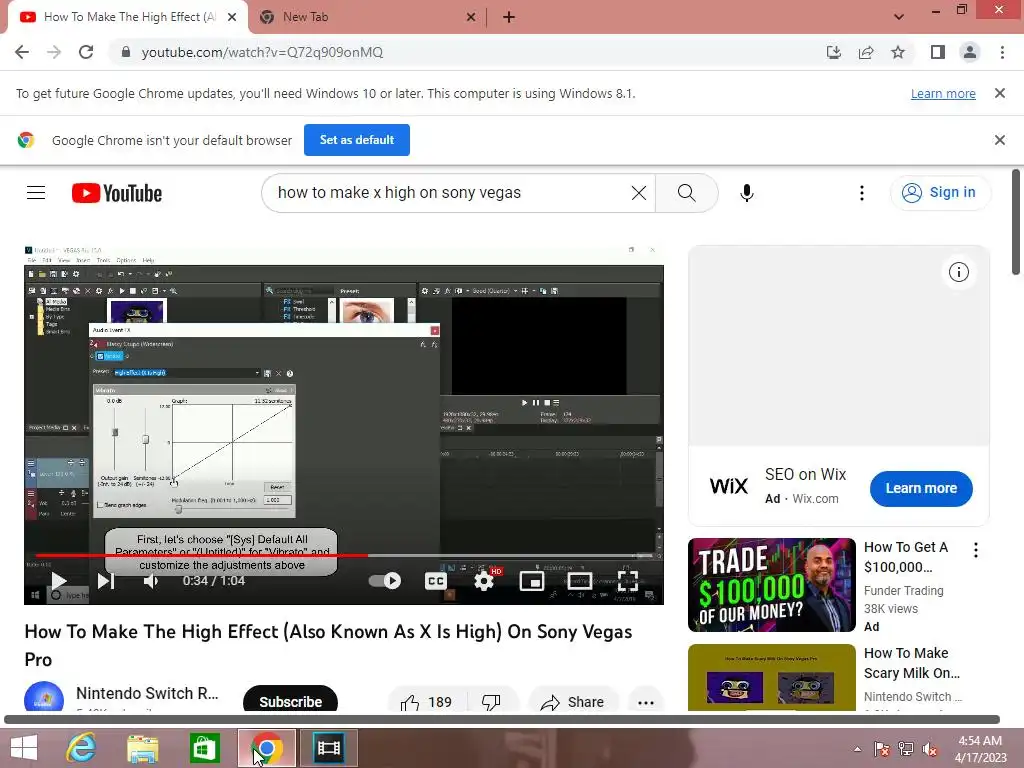Viewport: 1024px width, 768px height.
Task: Select the How To Make The High Effect tab
Action: coord(128,17)
